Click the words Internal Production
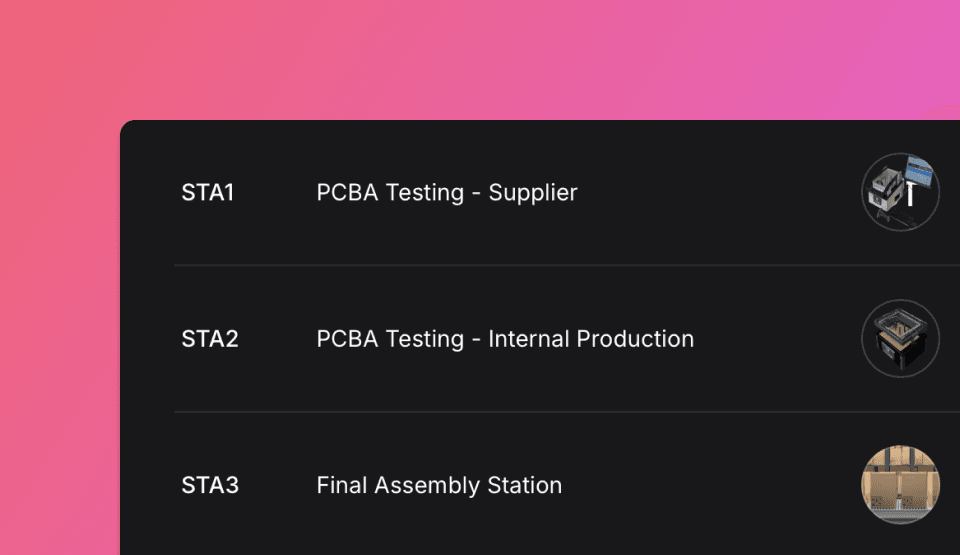960x555 pixels. click(591, 339)
